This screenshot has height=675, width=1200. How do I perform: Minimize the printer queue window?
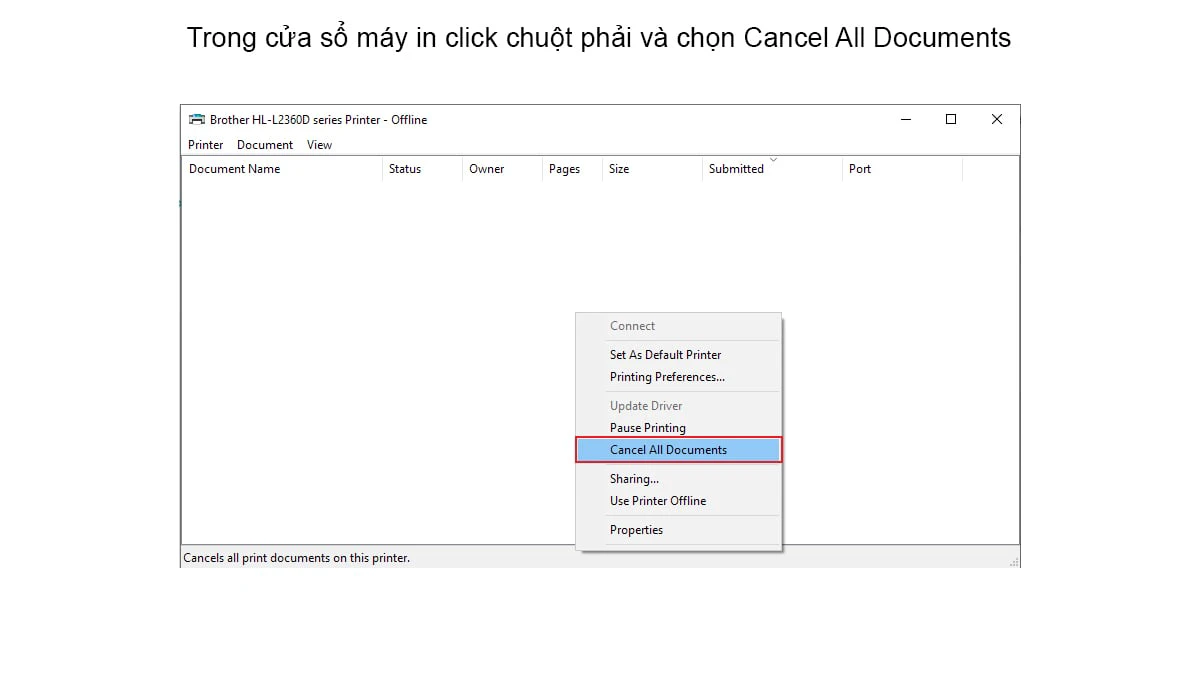pyautogui.click(x=906, y=119)
